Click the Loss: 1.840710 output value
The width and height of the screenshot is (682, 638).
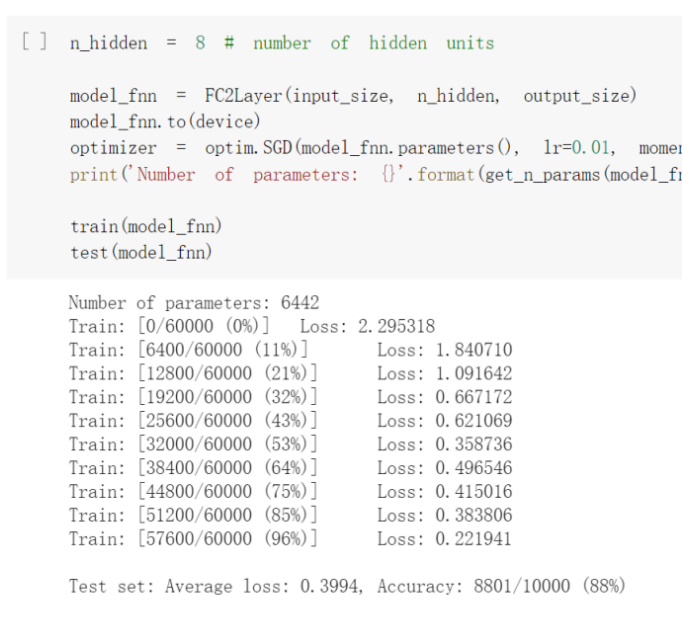coord(444,349)
